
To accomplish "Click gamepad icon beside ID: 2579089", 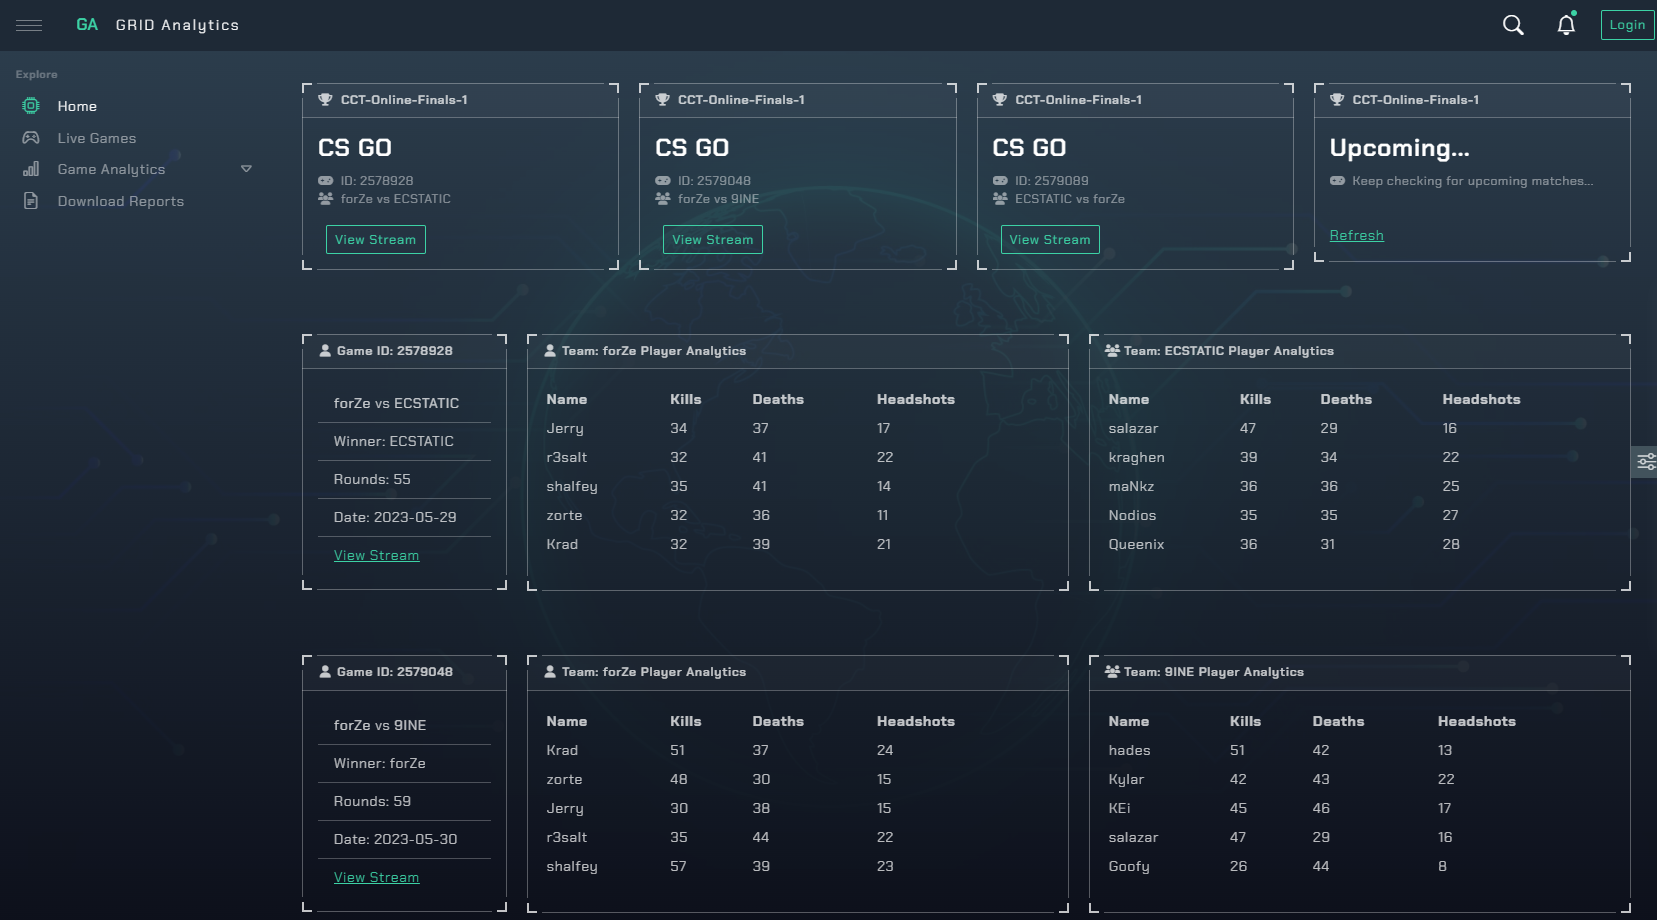I will click(x=1000, y=181).
